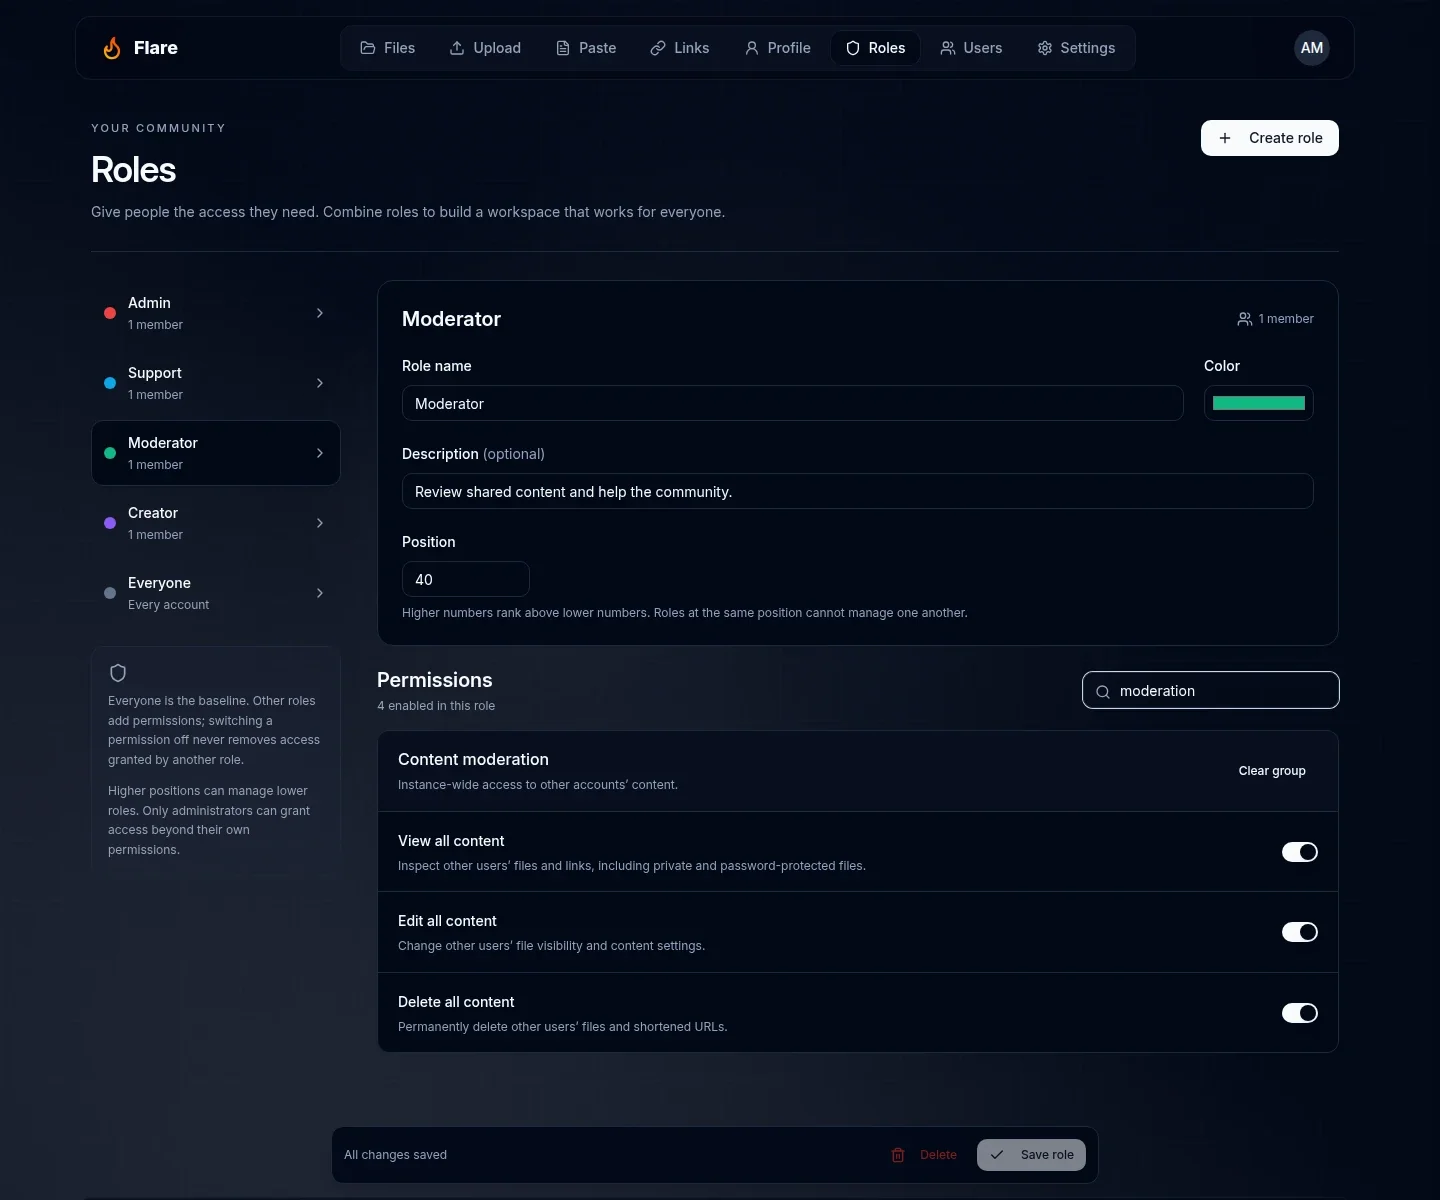The image size is (1440, 1200).
Task: Toggle the View all content permission
Action: click(1300, 852)
